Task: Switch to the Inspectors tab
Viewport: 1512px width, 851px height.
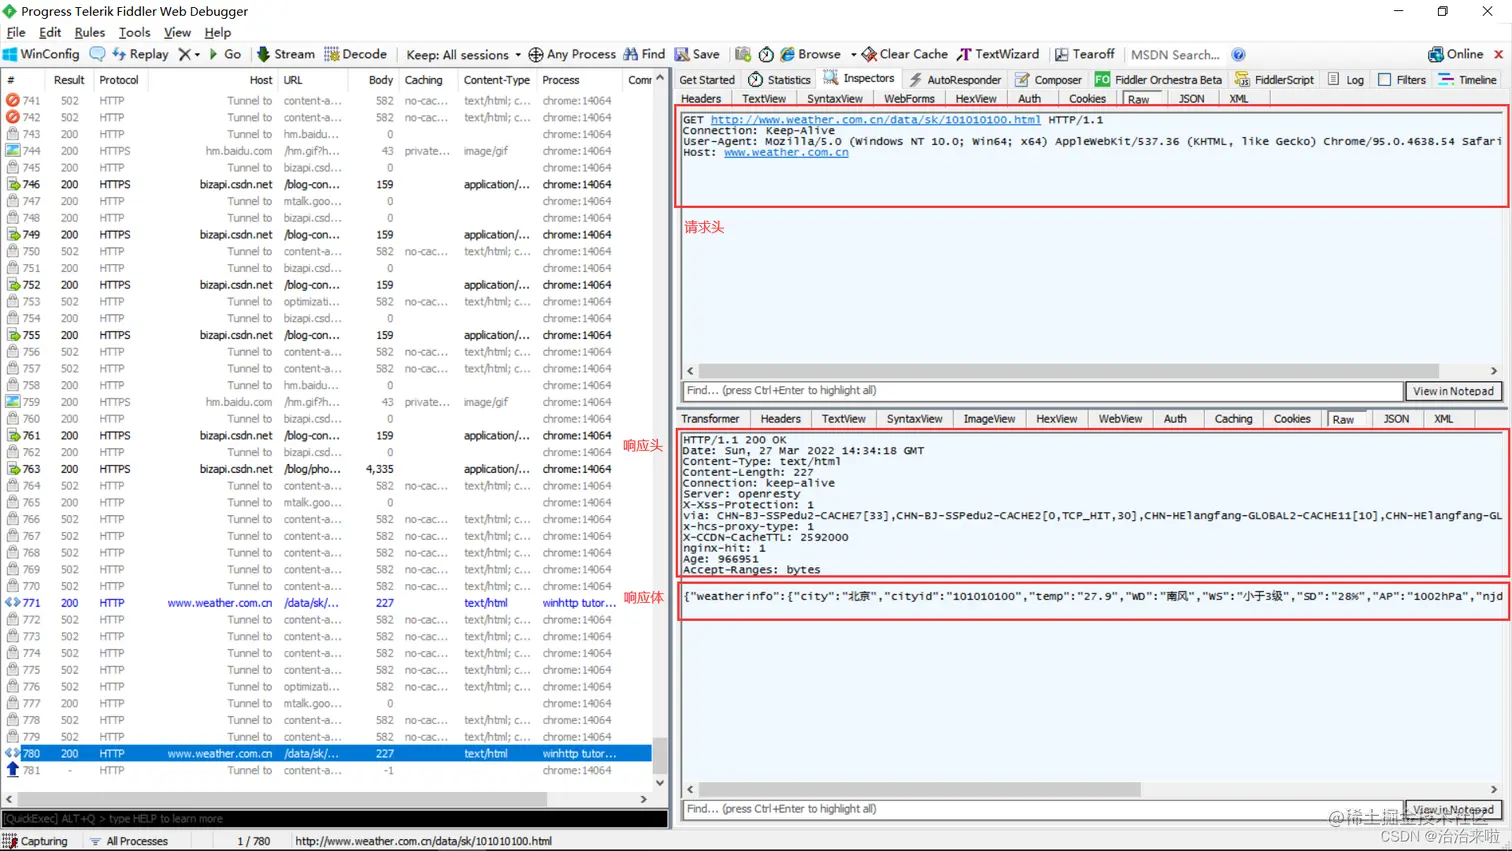Action: tap(859, 78)
